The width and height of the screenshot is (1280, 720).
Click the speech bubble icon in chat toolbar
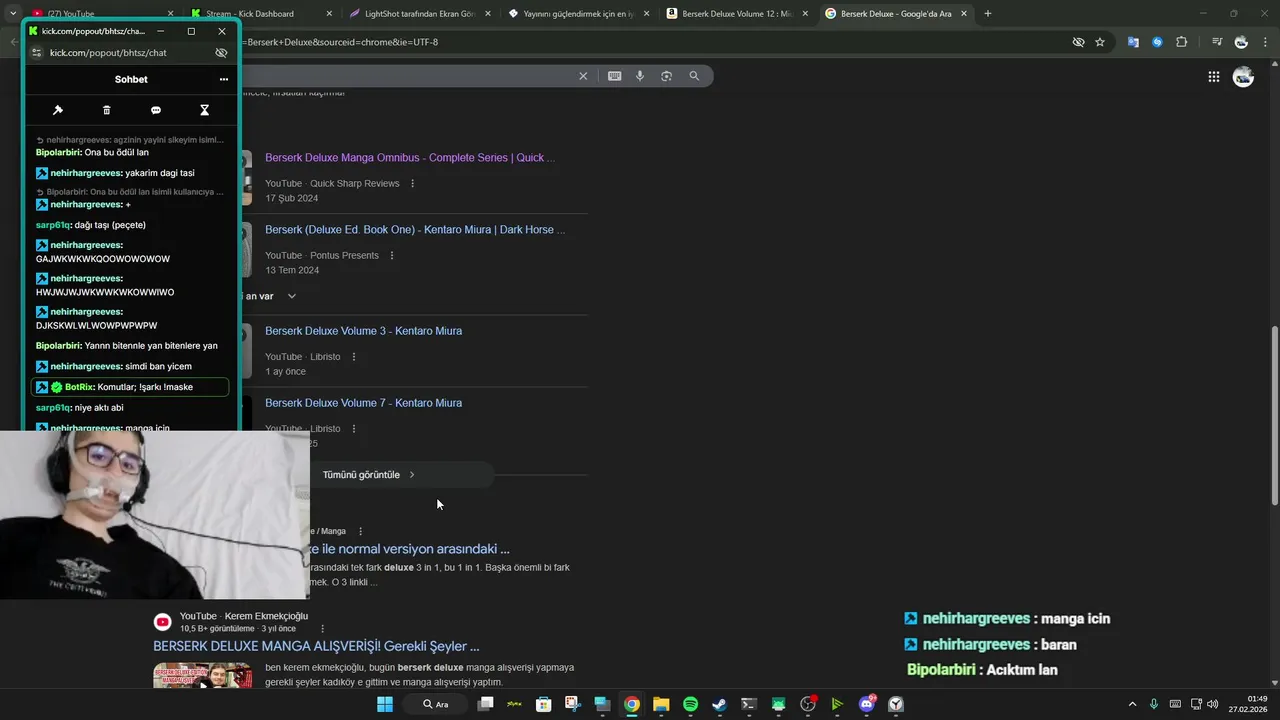click(156, 110)
